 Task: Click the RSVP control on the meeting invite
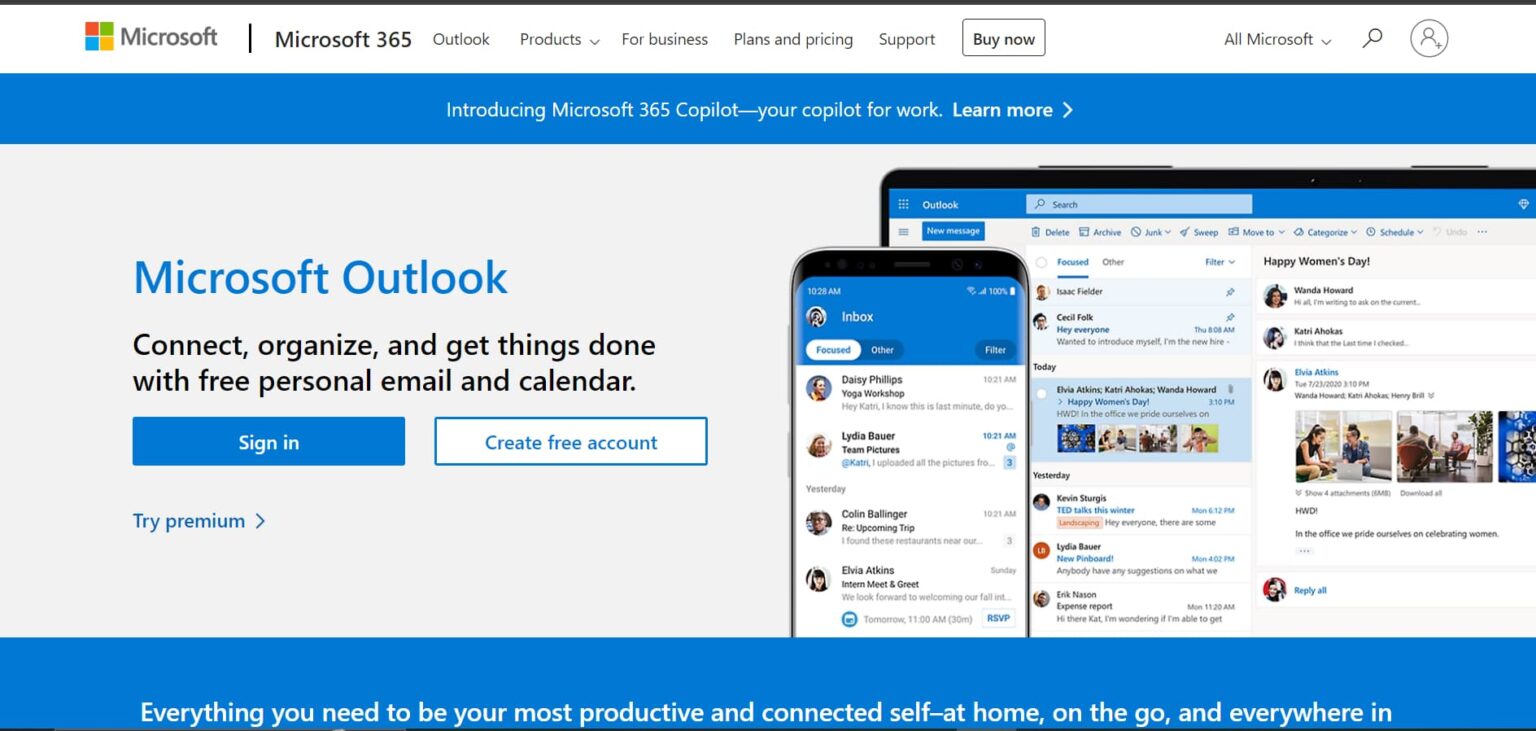pyautogui.click(x=996, y=617)
